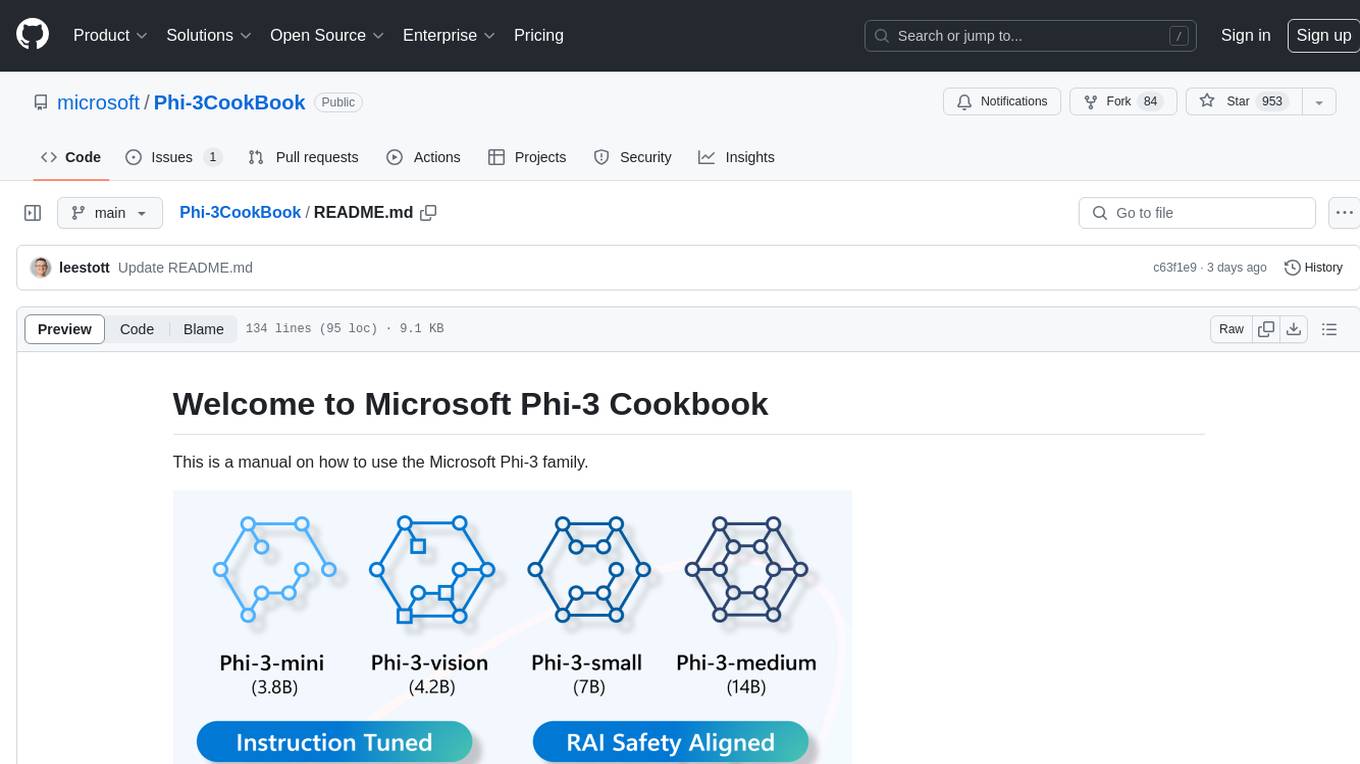Screen dimensions: 1360x764
Task: Open leestott avatar profile
Action: point(41,267)
